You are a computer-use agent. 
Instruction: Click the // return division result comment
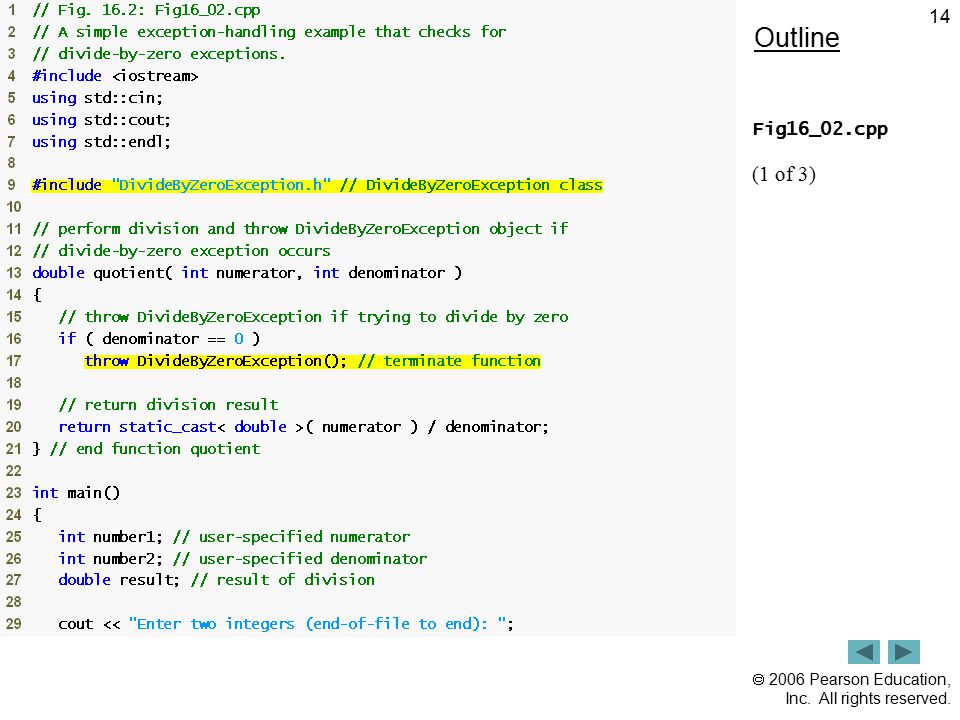[168, 405]
